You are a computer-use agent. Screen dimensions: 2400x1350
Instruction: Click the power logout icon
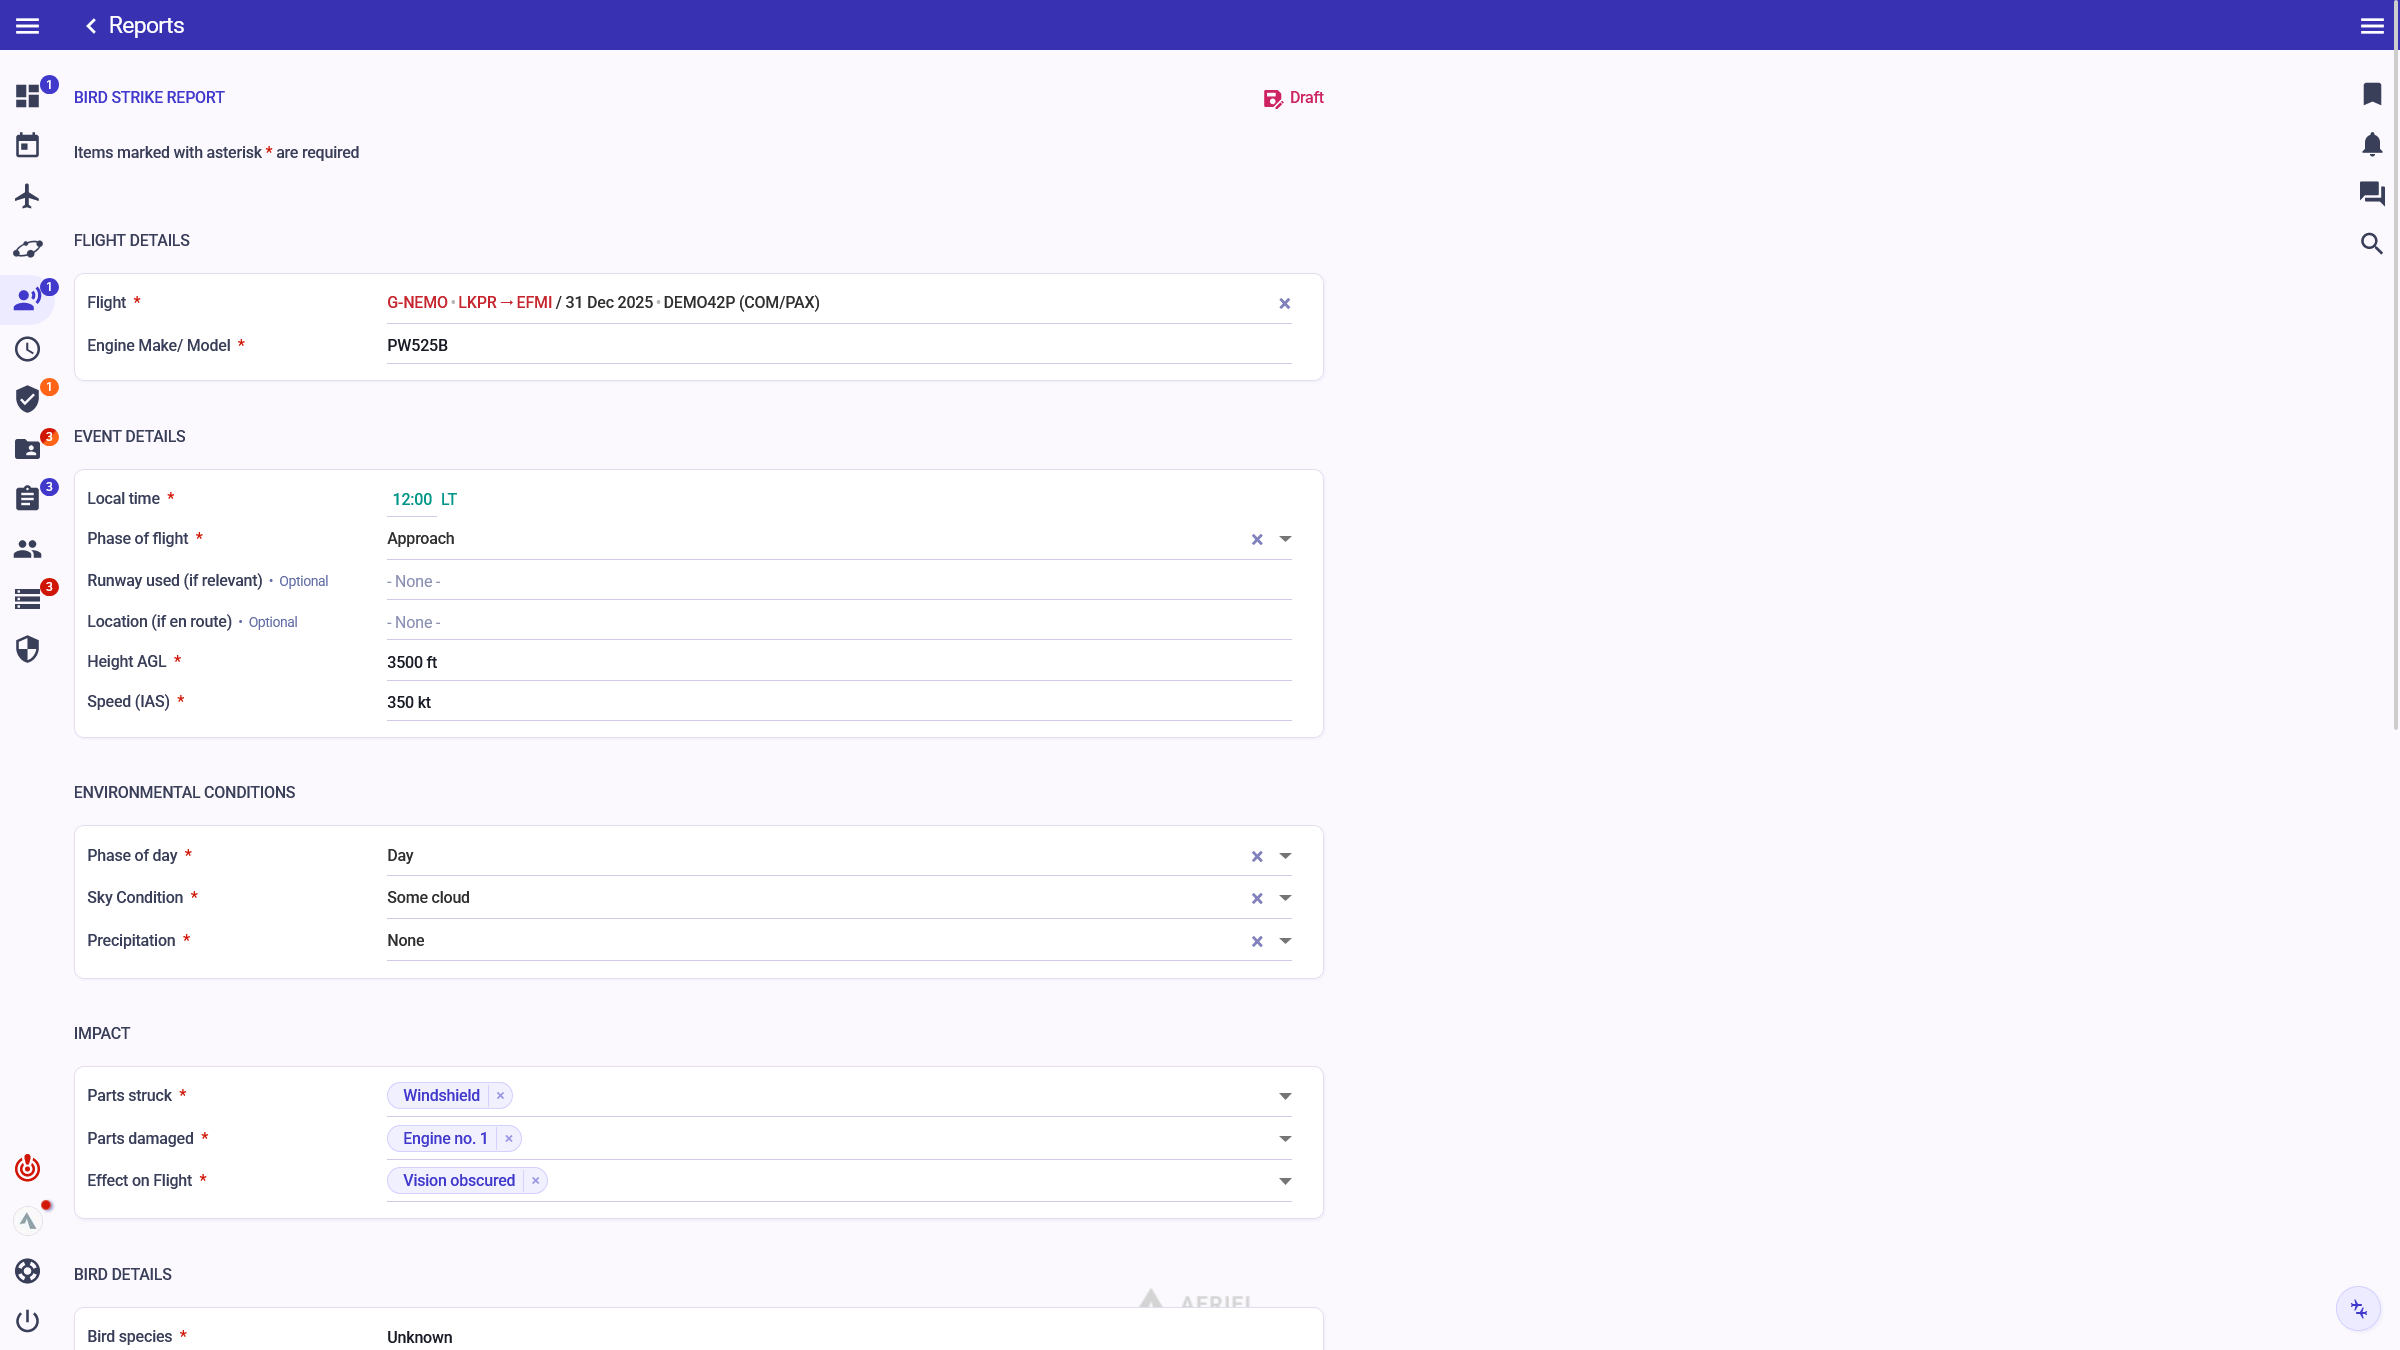click(28, 1321)
